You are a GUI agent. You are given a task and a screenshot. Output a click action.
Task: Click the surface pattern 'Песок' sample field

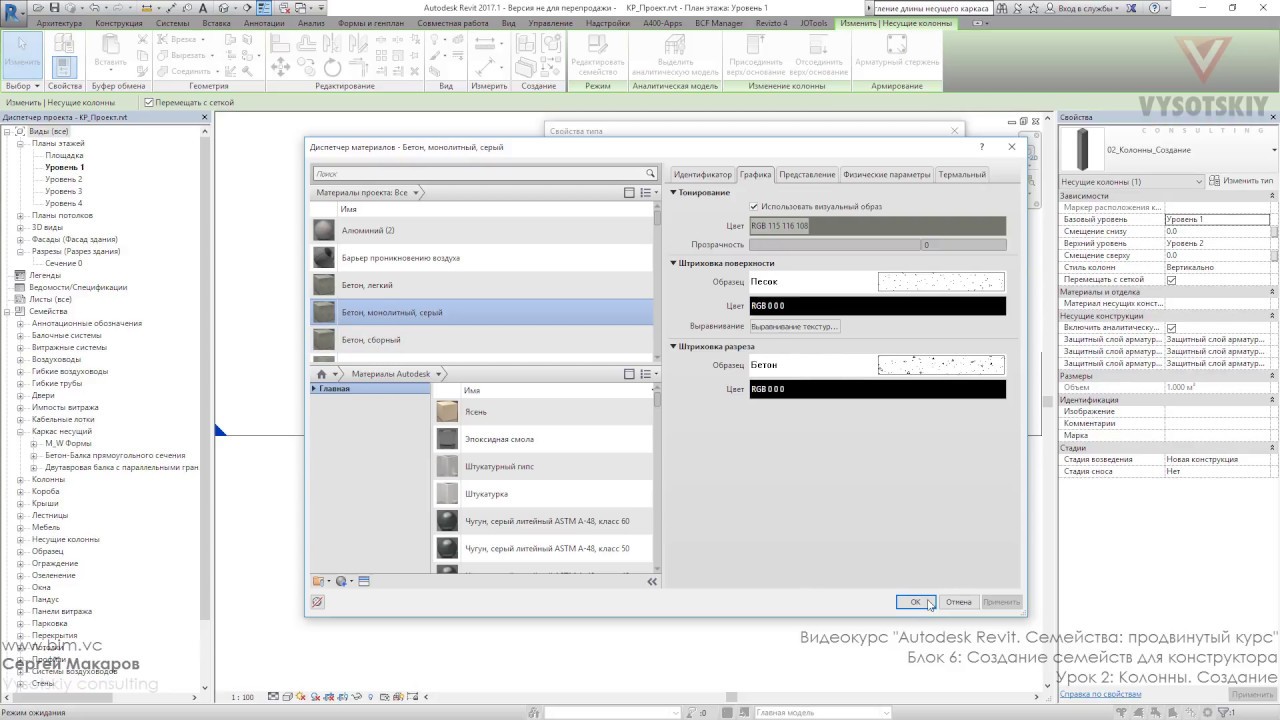[x=877, y=282]
